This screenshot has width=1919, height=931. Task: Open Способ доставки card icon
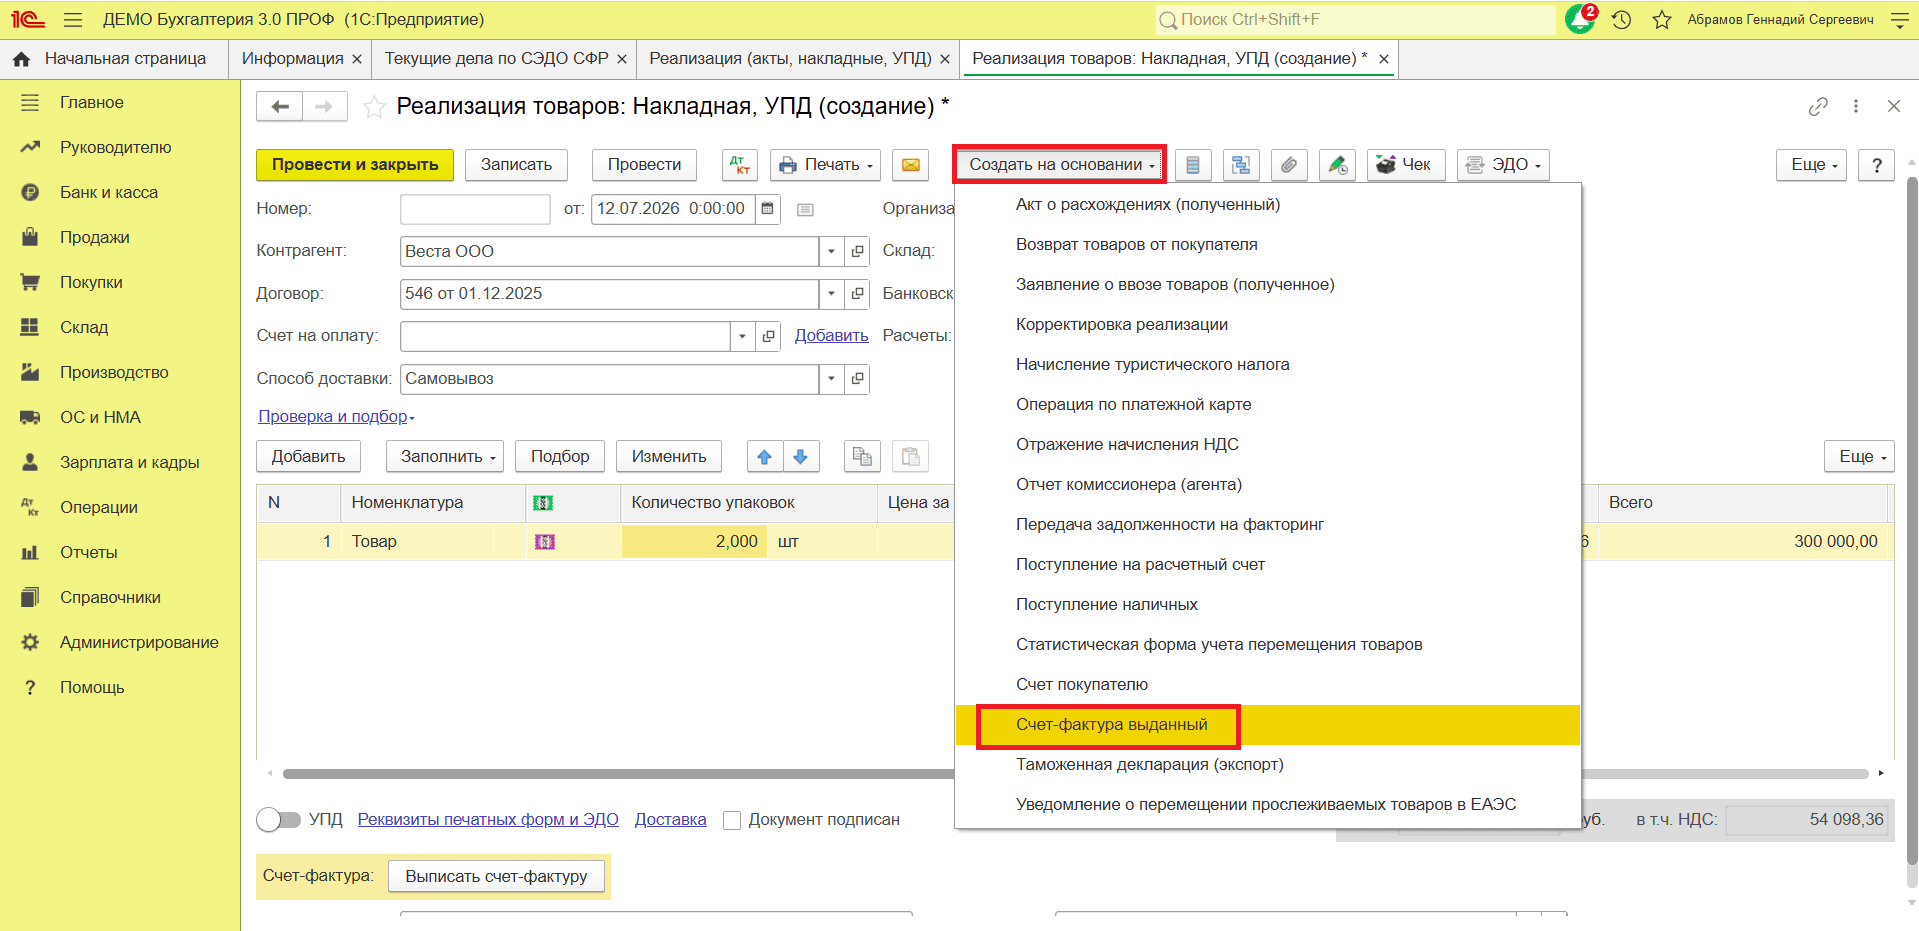(x=858, y=379)
